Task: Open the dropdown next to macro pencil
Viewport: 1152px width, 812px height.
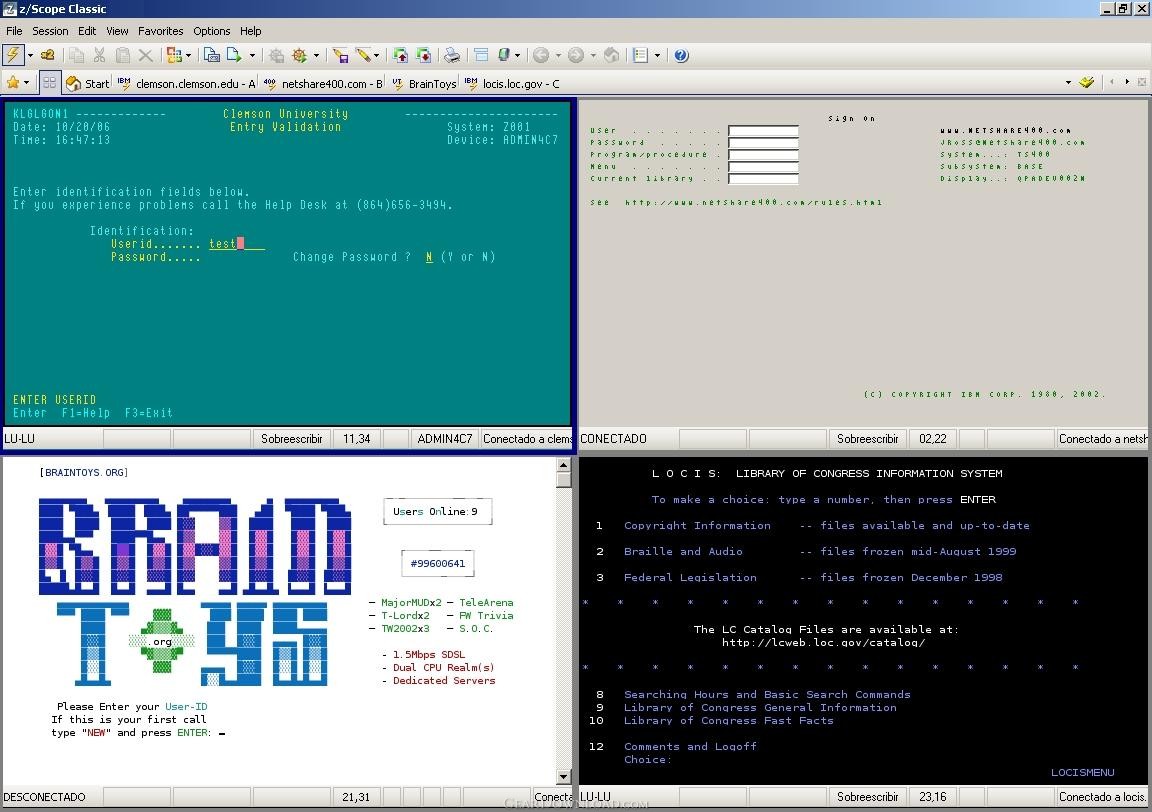Action: pyautogui.click(x=377, y=55)
